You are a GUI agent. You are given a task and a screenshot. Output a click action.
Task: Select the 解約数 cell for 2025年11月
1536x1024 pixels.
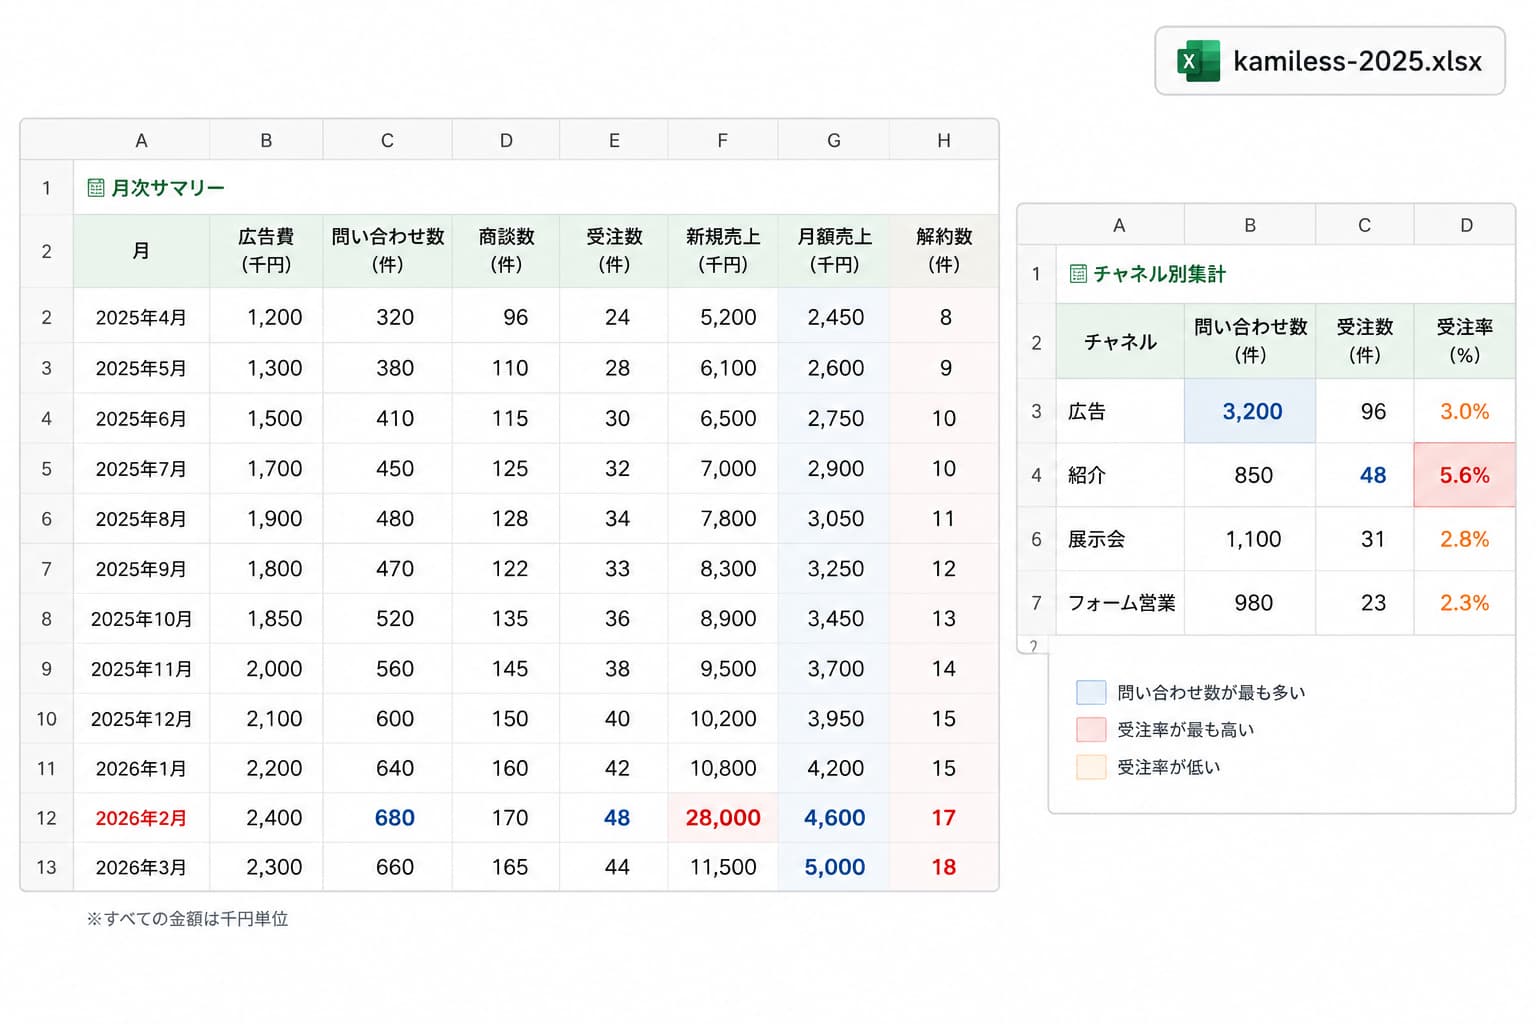point(944,668)
